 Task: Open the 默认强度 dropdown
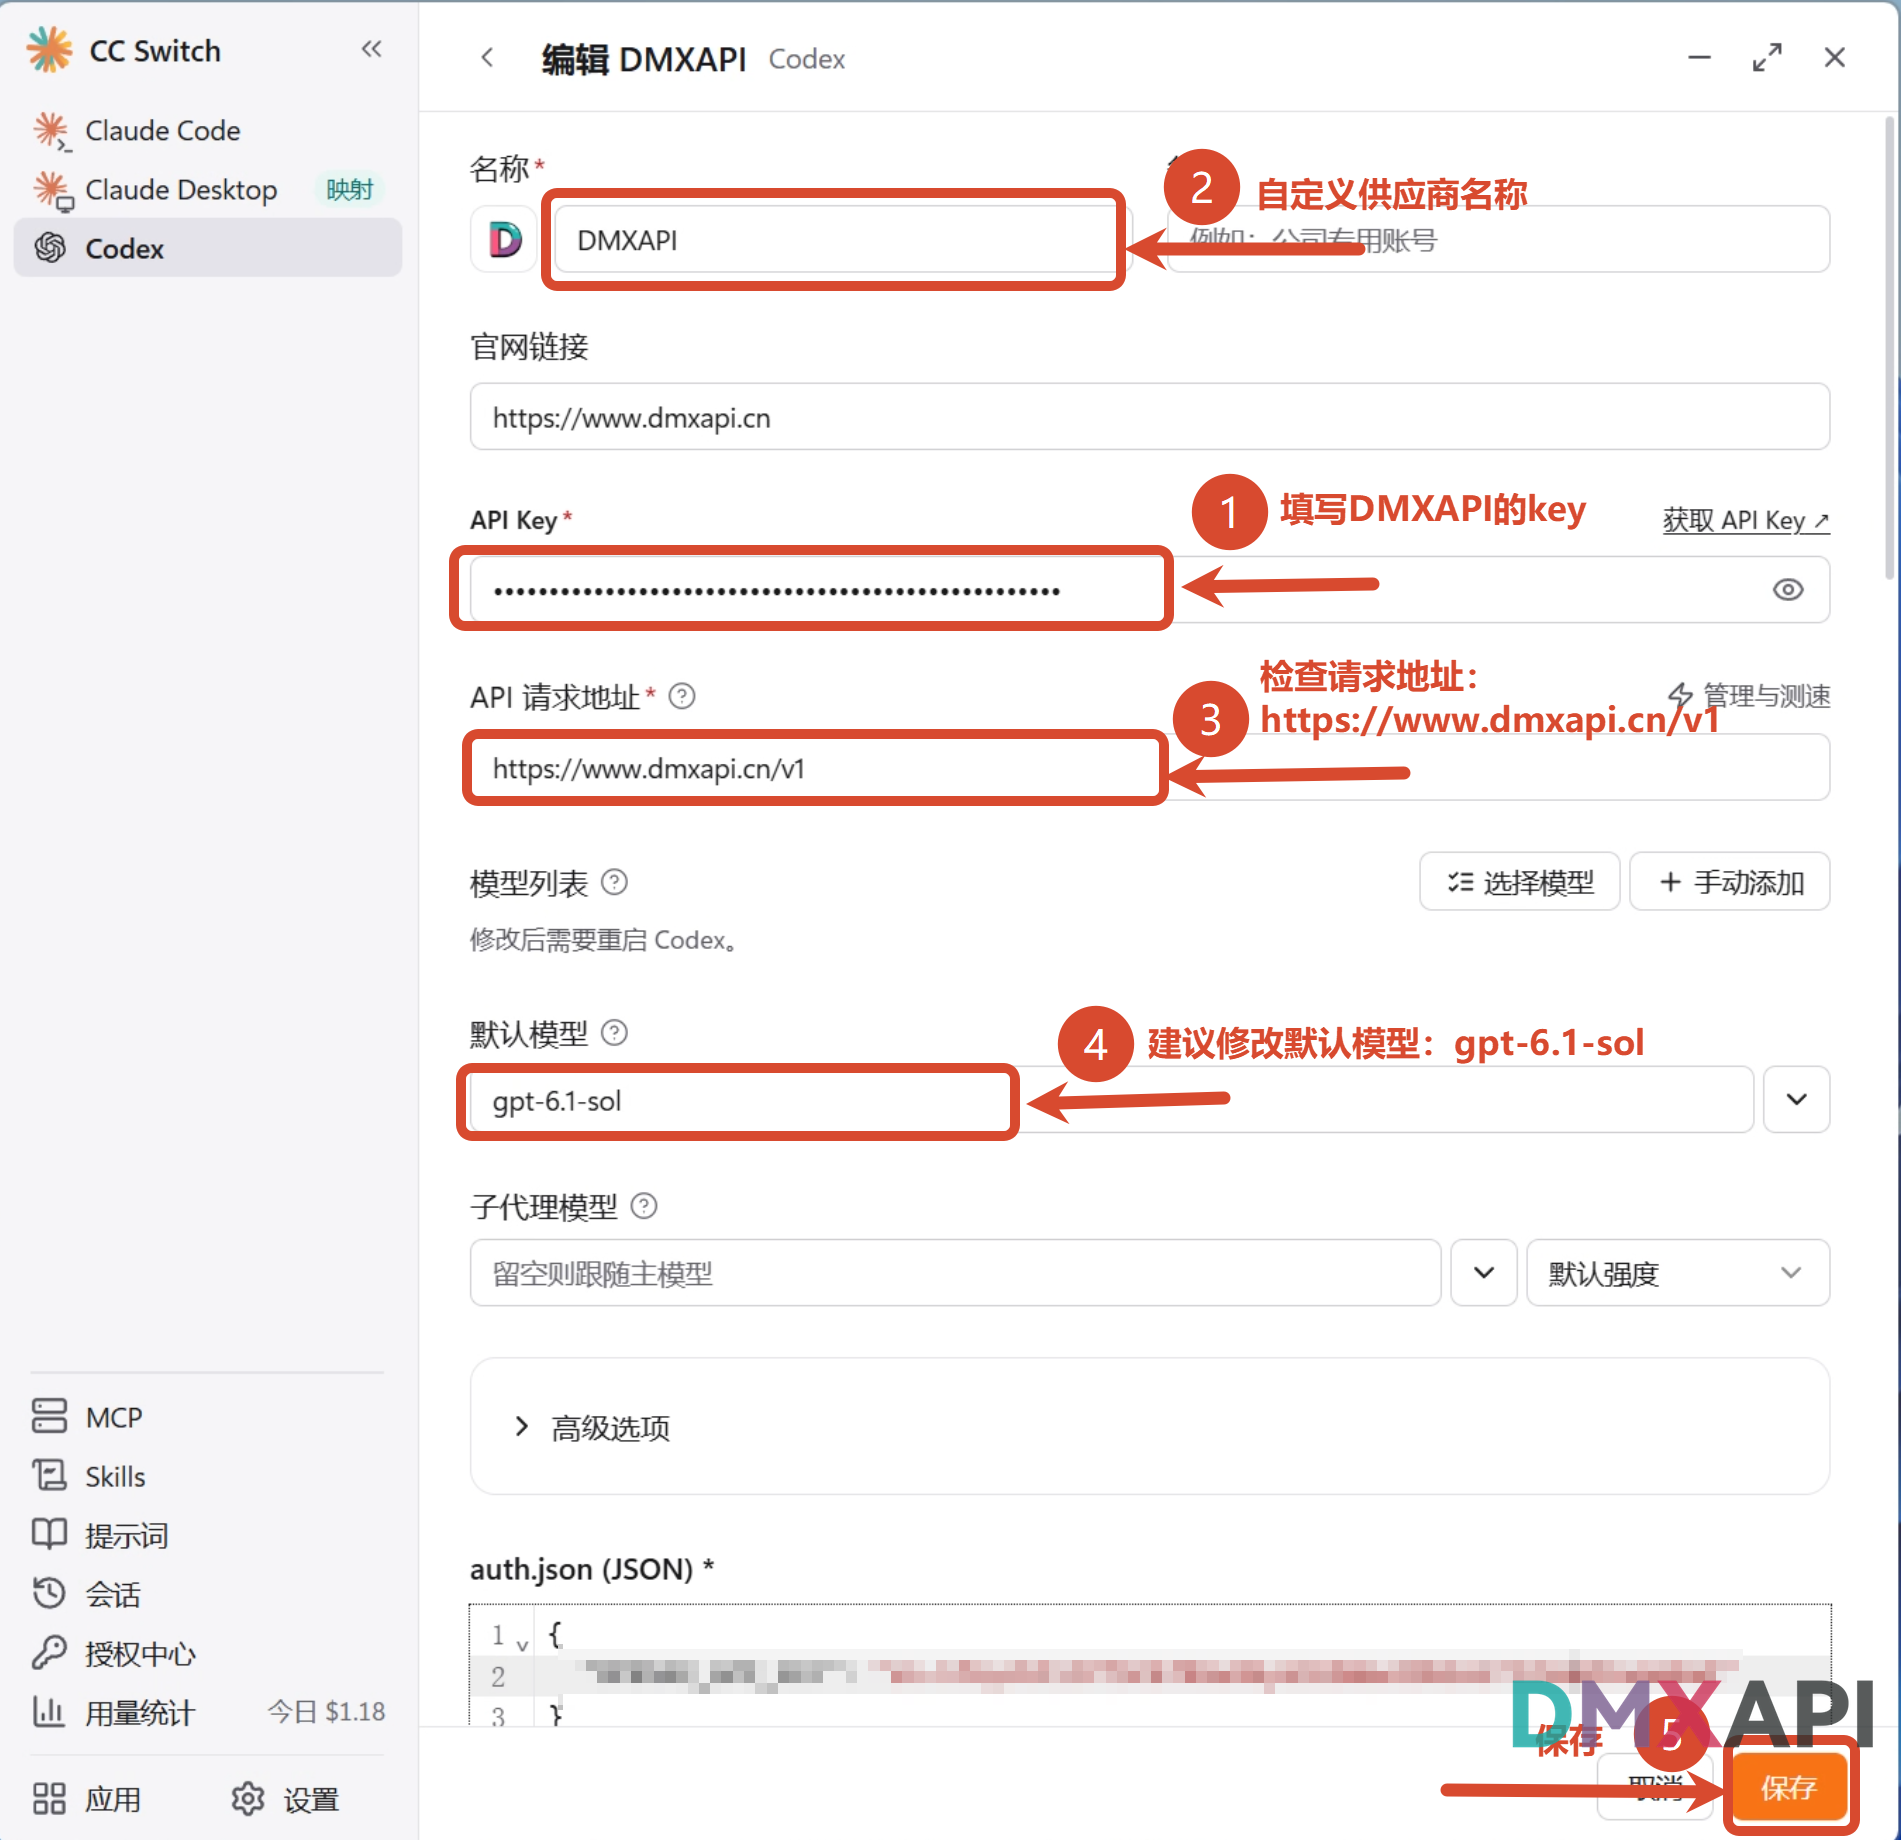[x=1678, y=1273]
